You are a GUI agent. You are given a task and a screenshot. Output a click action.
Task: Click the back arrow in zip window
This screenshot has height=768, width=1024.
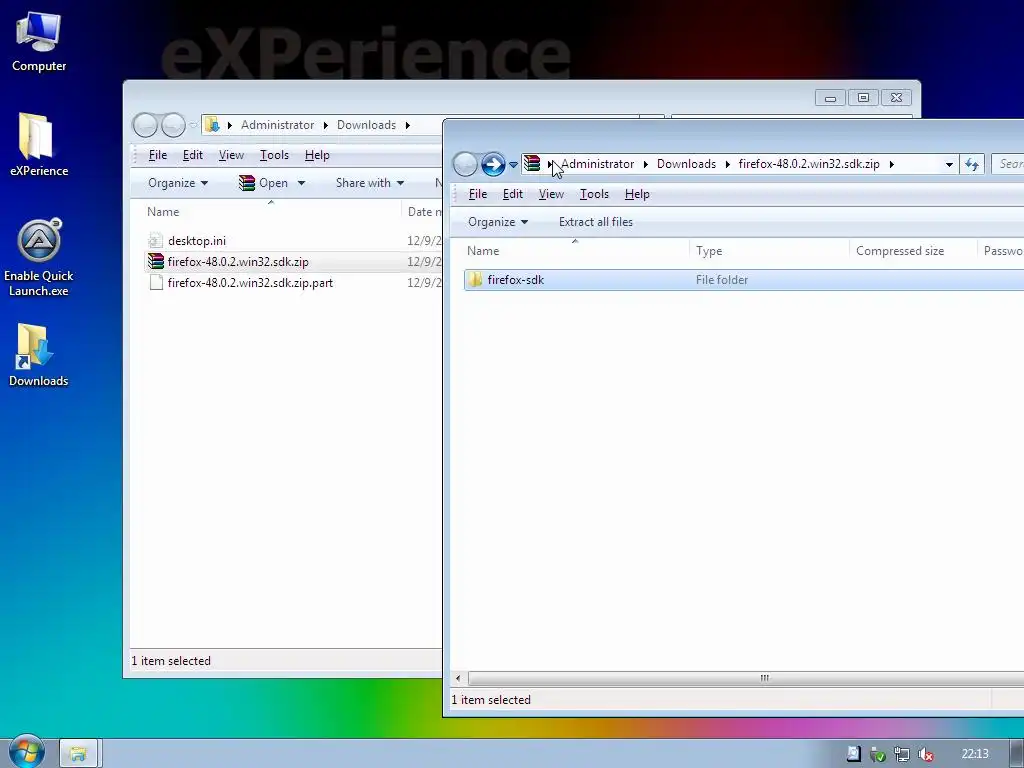tap(465, 164)
